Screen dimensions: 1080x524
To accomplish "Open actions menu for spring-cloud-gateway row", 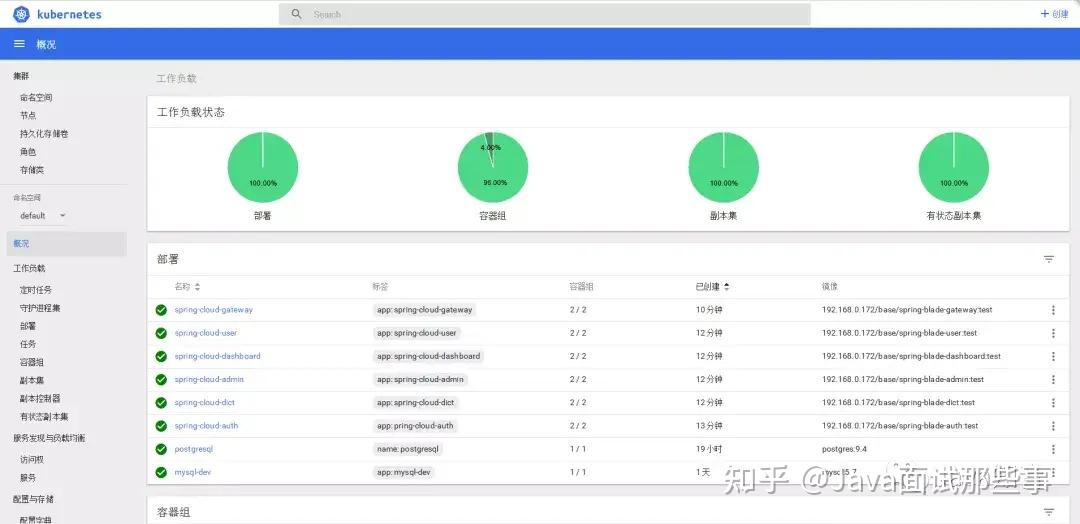I will (1052, 310).
